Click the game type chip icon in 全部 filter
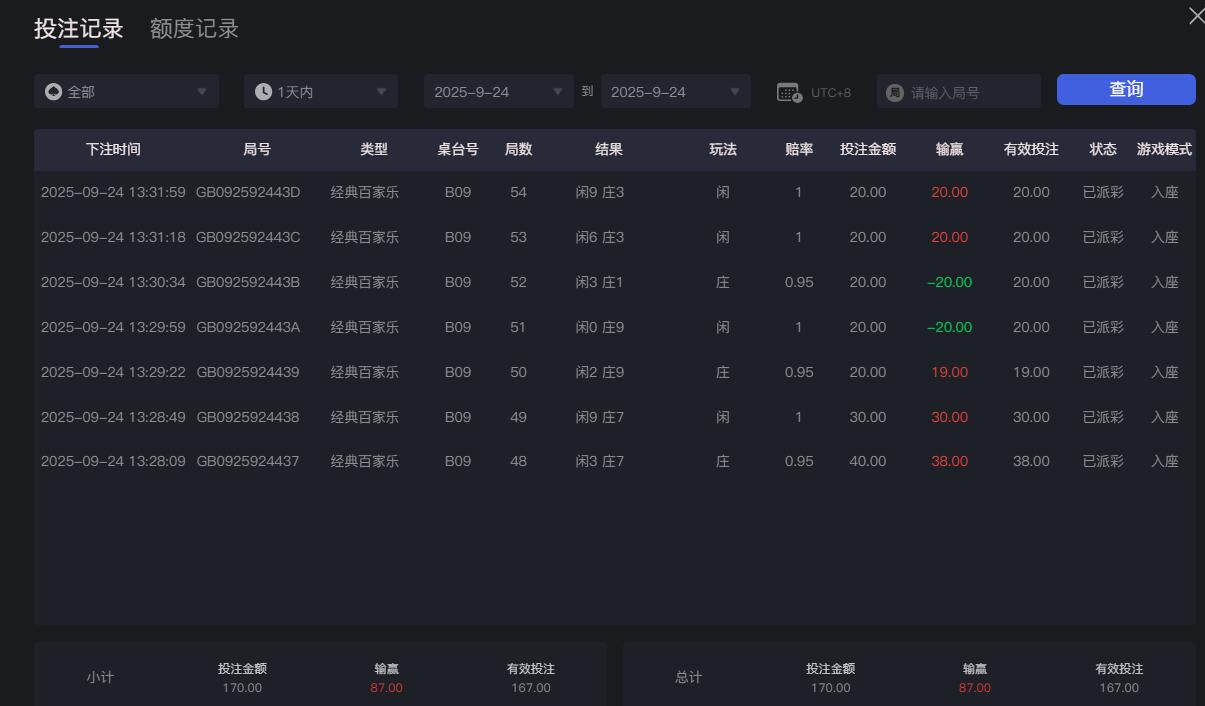1205x706 pixels. coord(53,90)
